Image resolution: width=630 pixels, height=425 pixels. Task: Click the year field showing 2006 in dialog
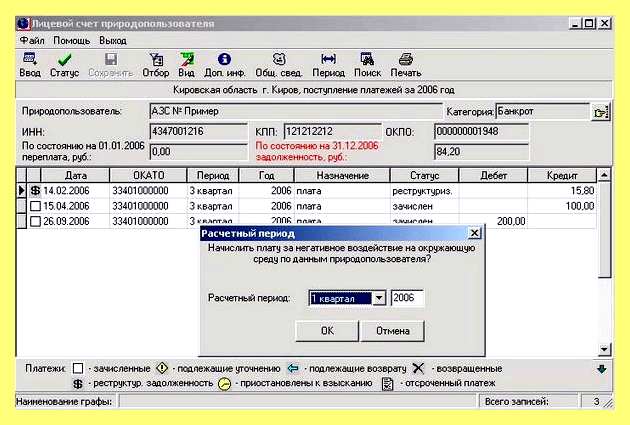coord(407,298)
